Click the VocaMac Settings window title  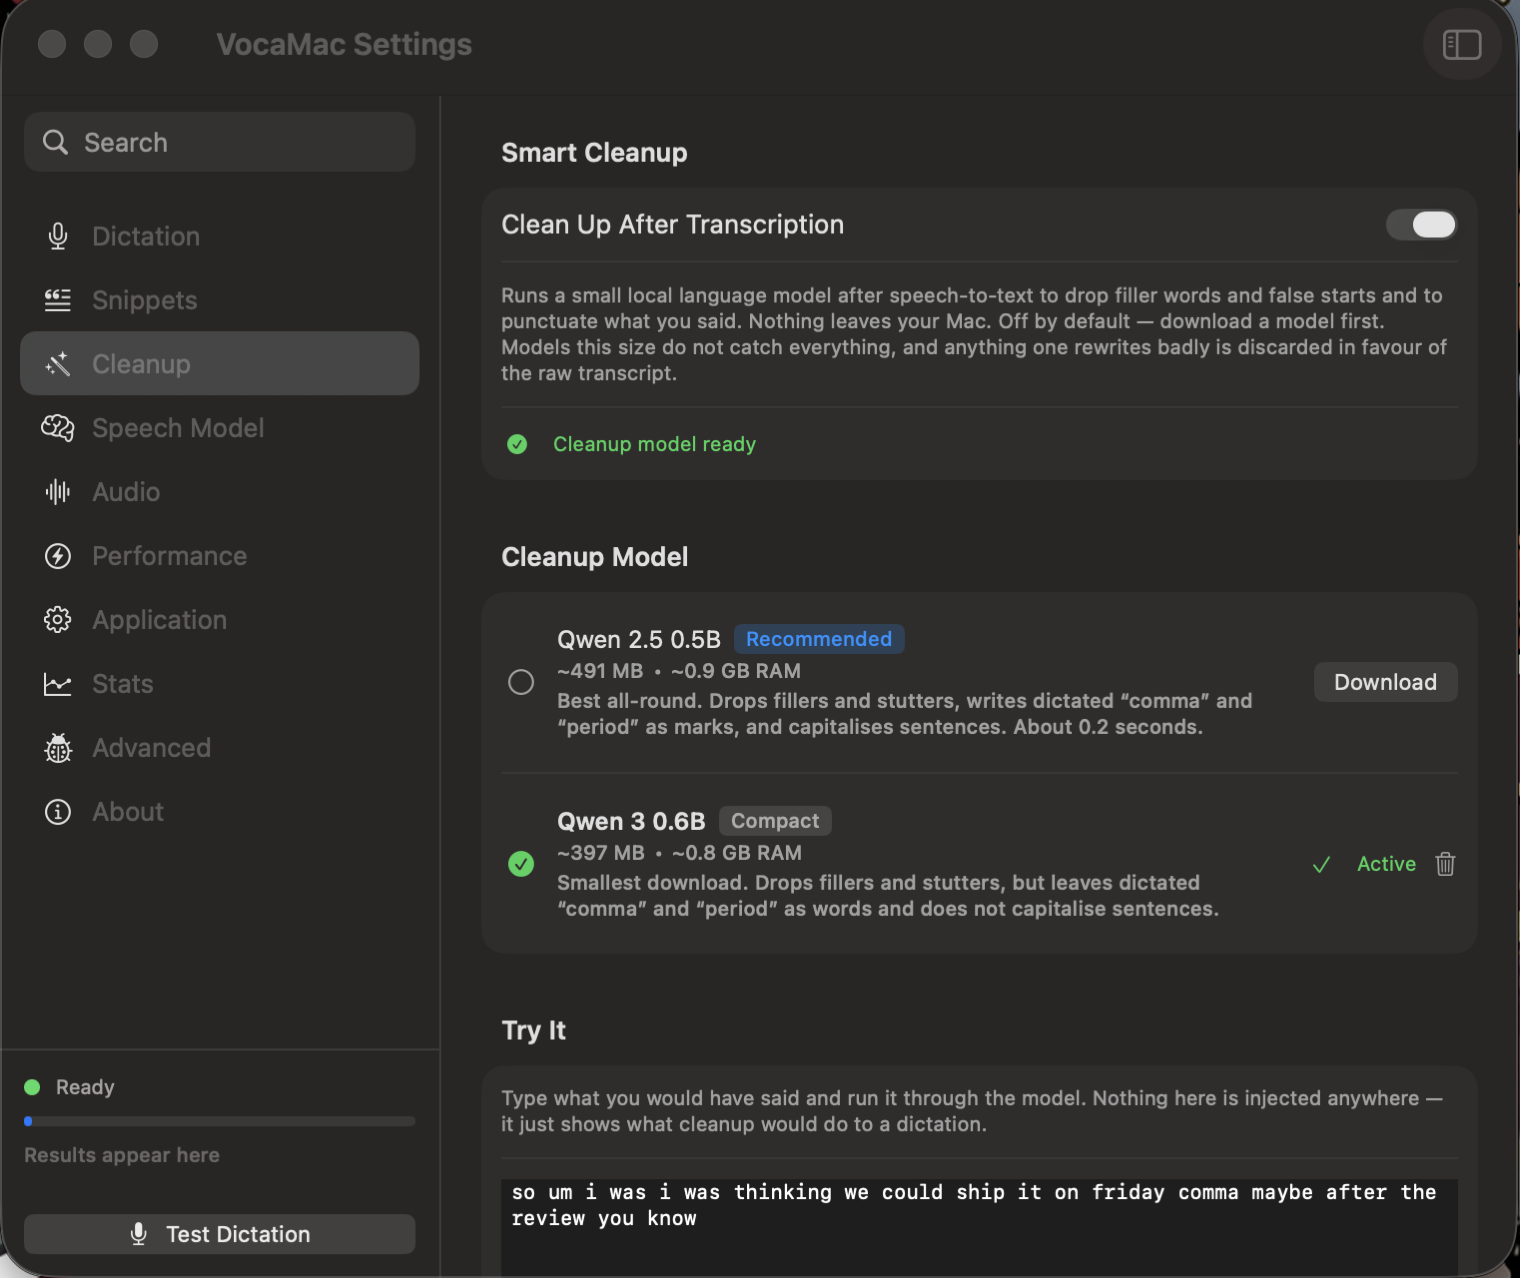click(344, 44)
